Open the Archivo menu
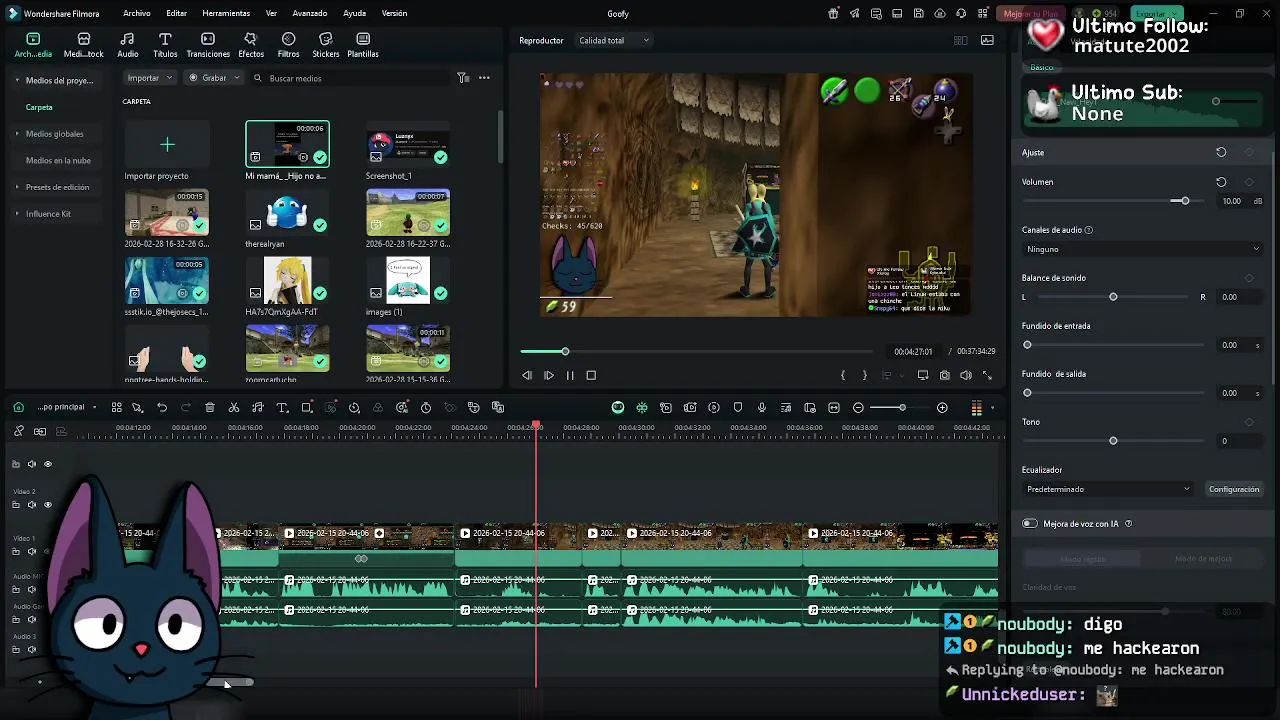 (137, 13)
